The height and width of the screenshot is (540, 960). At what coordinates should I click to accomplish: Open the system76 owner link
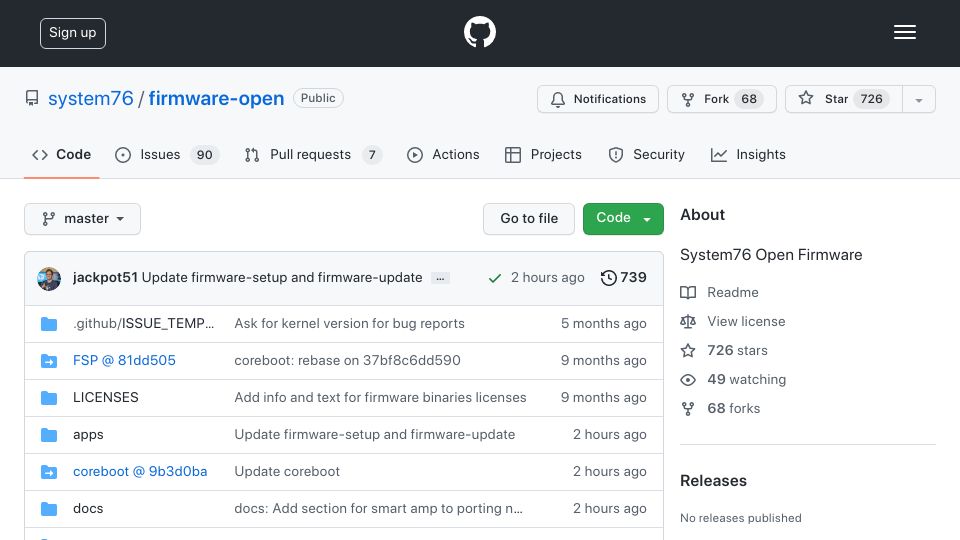coord(91,99)
